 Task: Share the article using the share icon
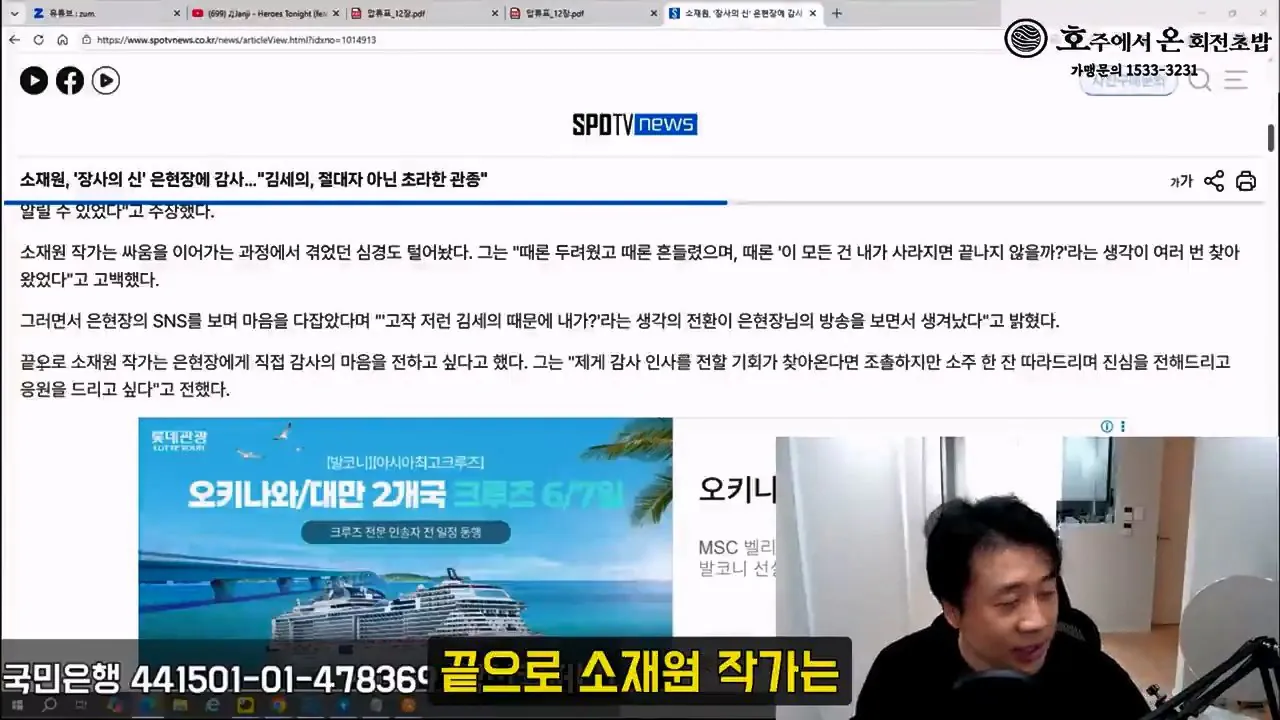click(x=1214, y=181)
